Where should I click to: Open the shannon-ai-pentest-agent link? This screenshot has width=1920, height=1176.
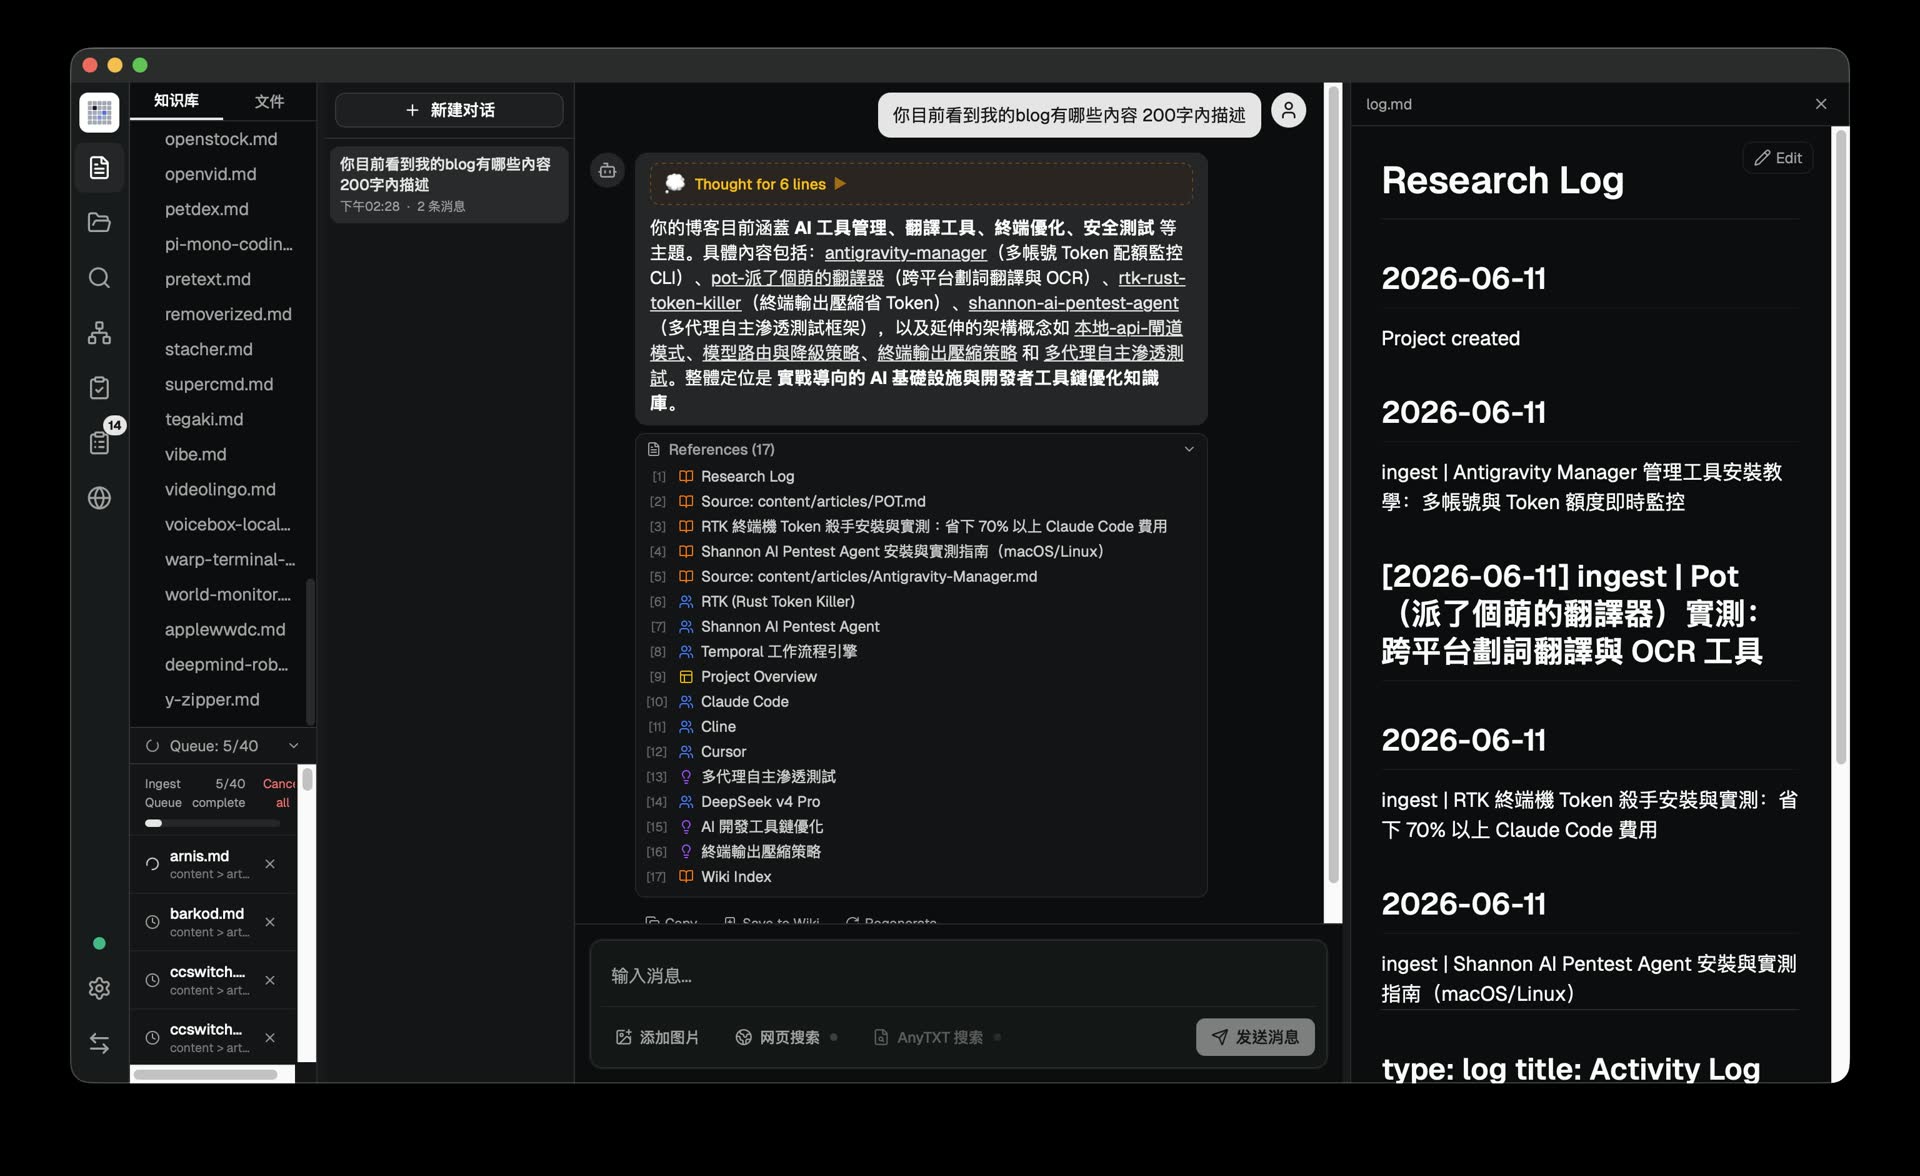coord(1073,303)
